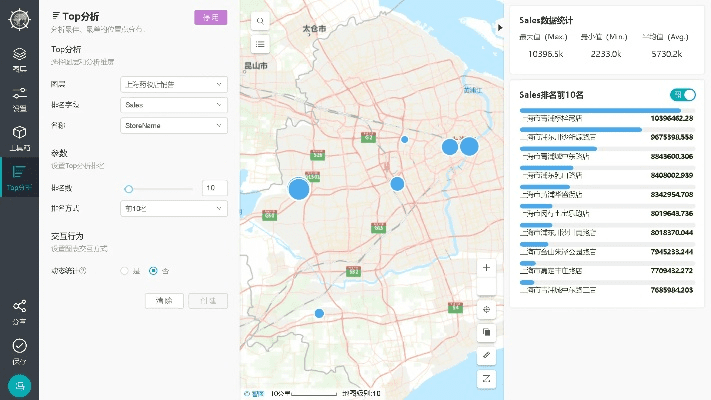Select the first dynamic statistics radio option

(x=125, y=270)
